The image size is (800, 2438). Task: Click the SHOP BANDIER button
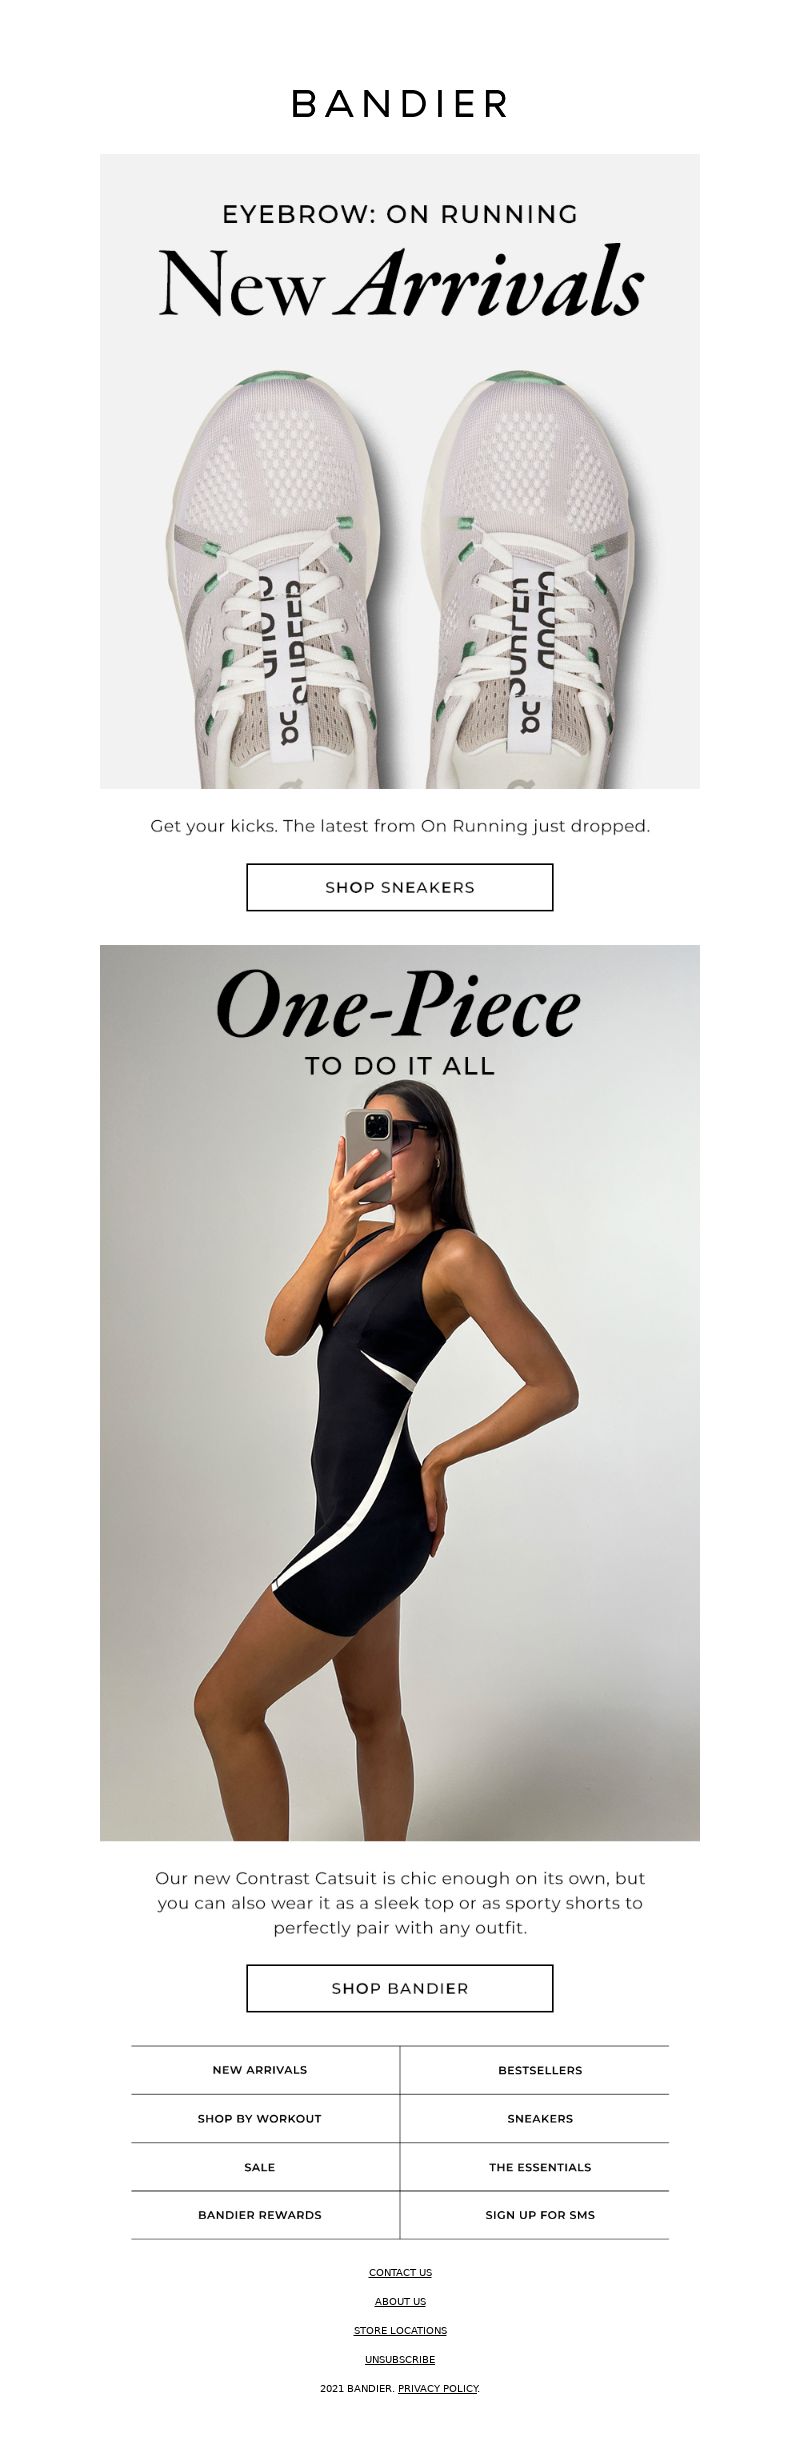[x=400, y=1988]
